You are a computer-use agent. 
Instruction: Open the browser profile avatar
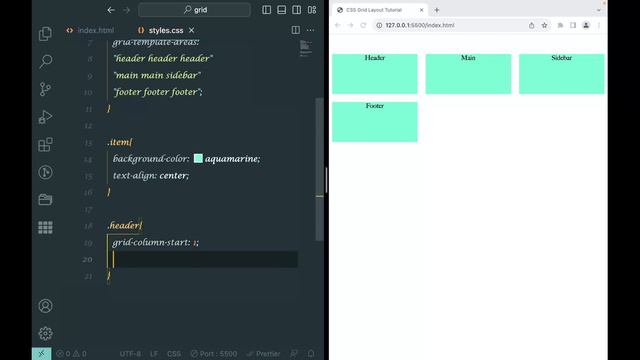(586, 25)
